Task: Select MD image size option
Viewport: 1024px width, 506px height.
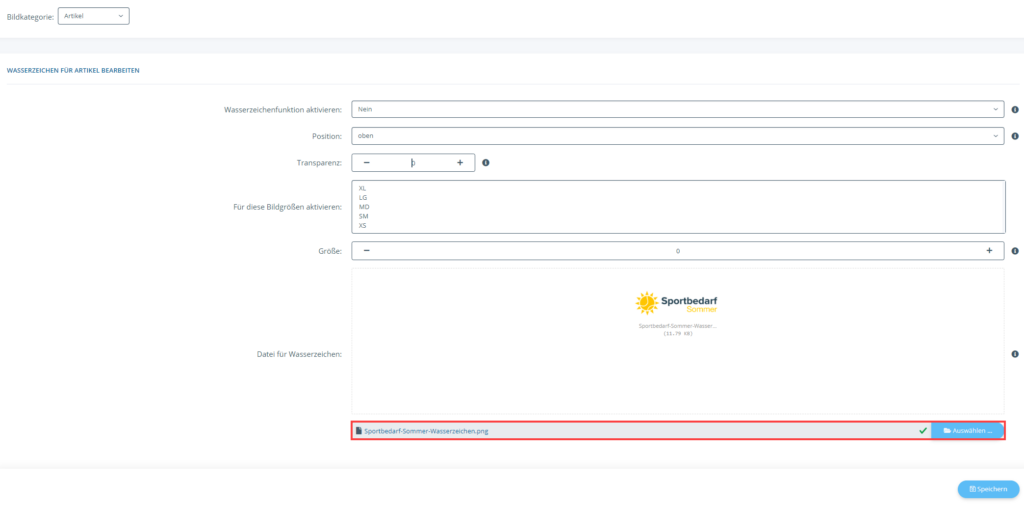Action: pyautogui.click(x=363, y=207)
